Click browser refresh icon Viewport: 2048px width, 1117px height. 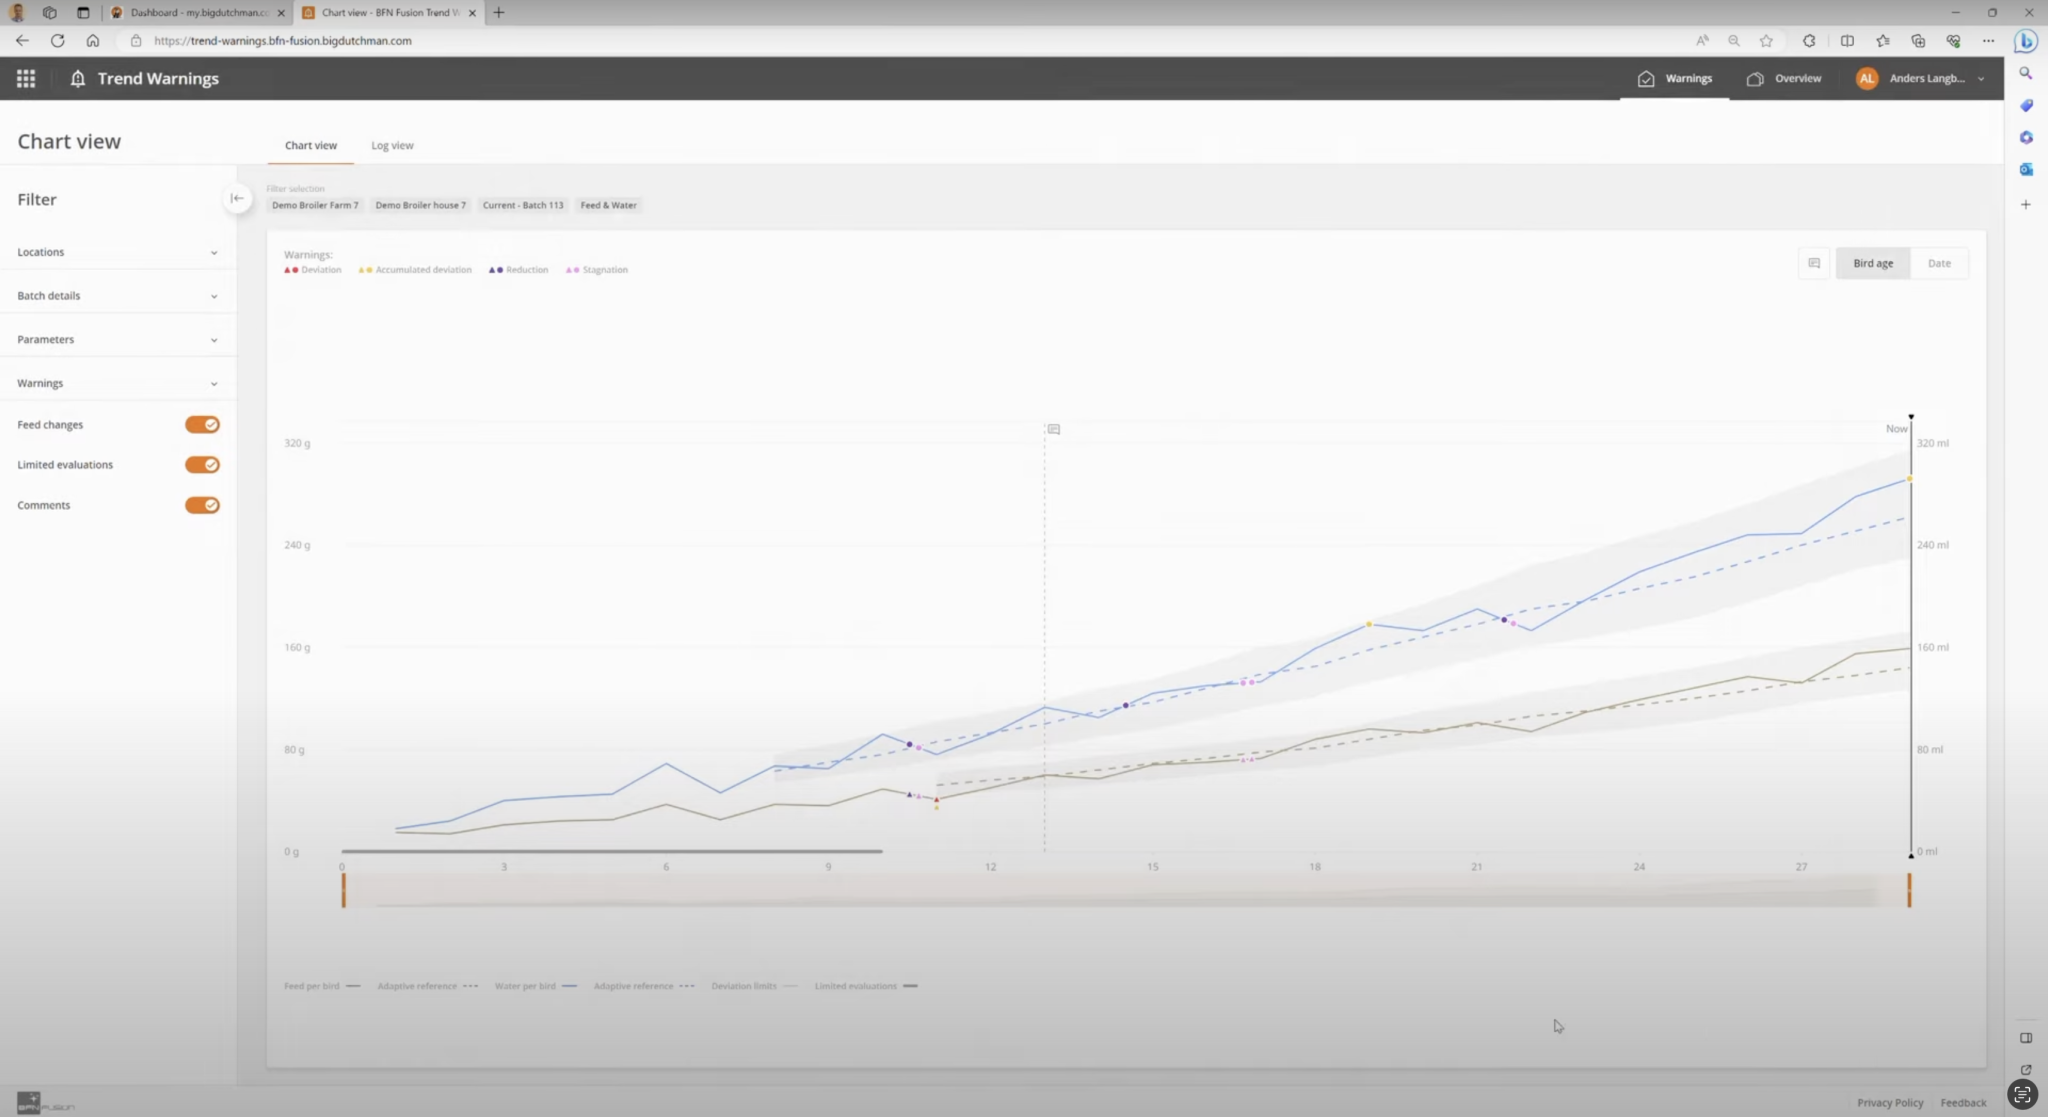tap(57, 41)
